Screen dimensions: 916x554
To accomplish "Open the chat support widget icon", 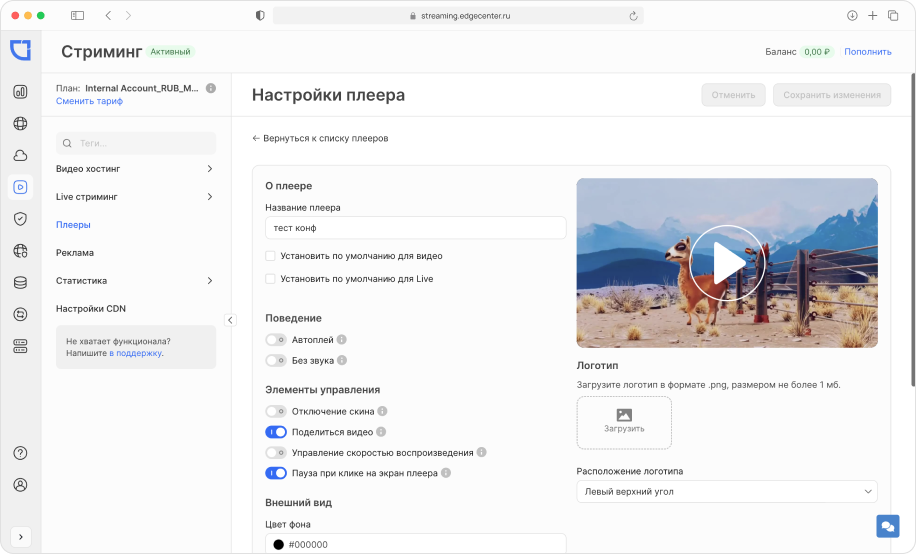I will 887,526.
